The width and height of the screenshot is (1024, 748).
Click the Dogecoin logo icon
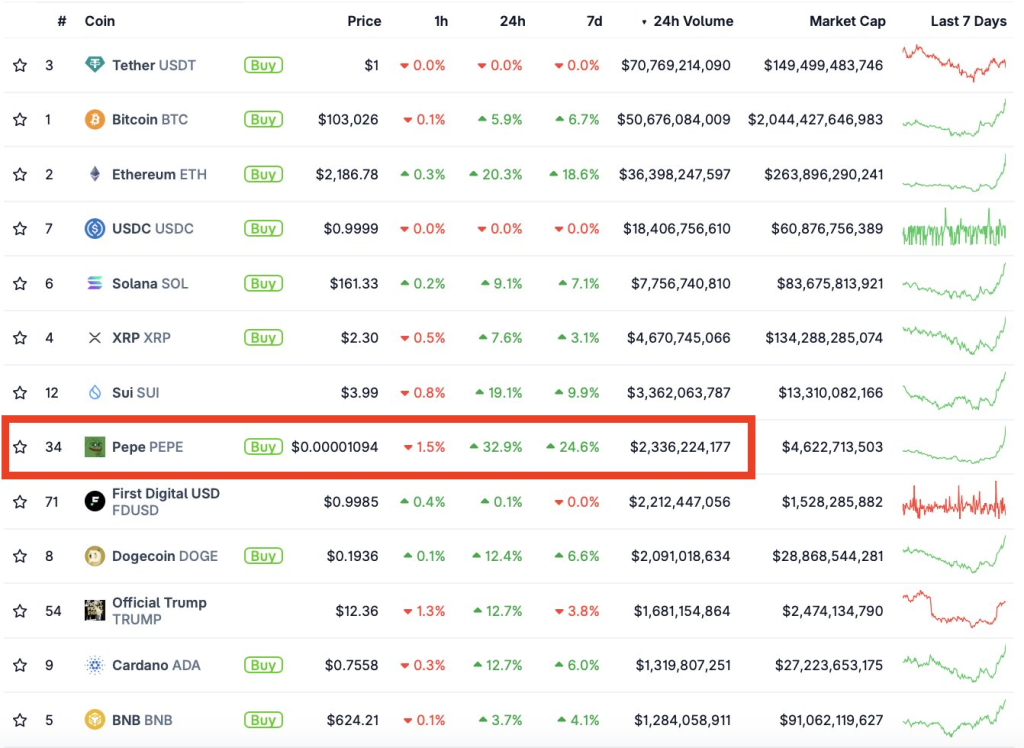pyautogui.click(x=95, y=556)
